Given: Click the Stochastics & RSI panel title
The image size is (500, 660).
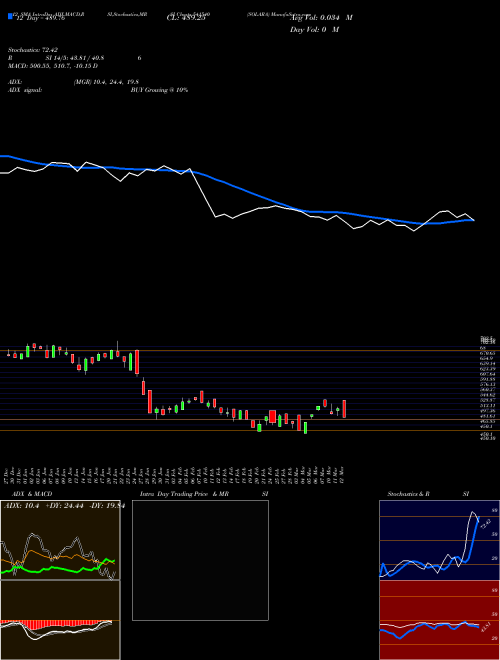Looking at the screenshot, I should pyautogui.click(x=428, y=494).
